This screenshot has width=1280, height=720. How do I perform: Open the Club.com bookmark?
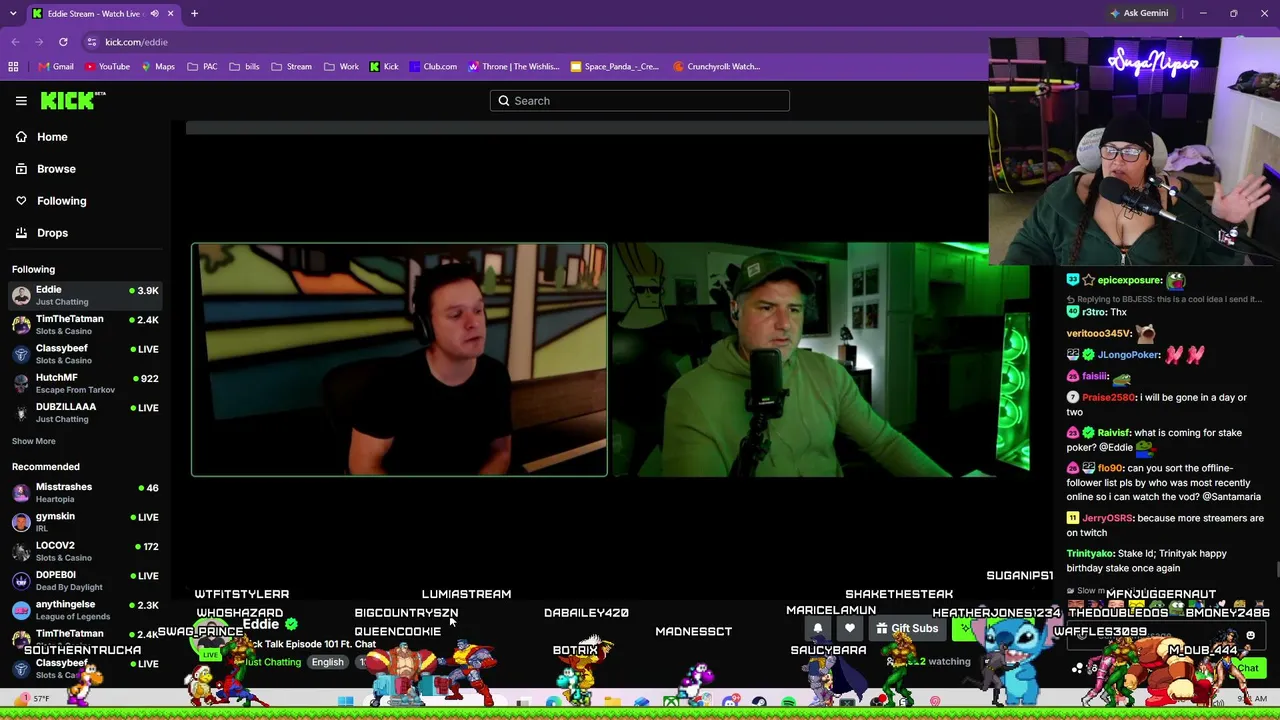432,67
